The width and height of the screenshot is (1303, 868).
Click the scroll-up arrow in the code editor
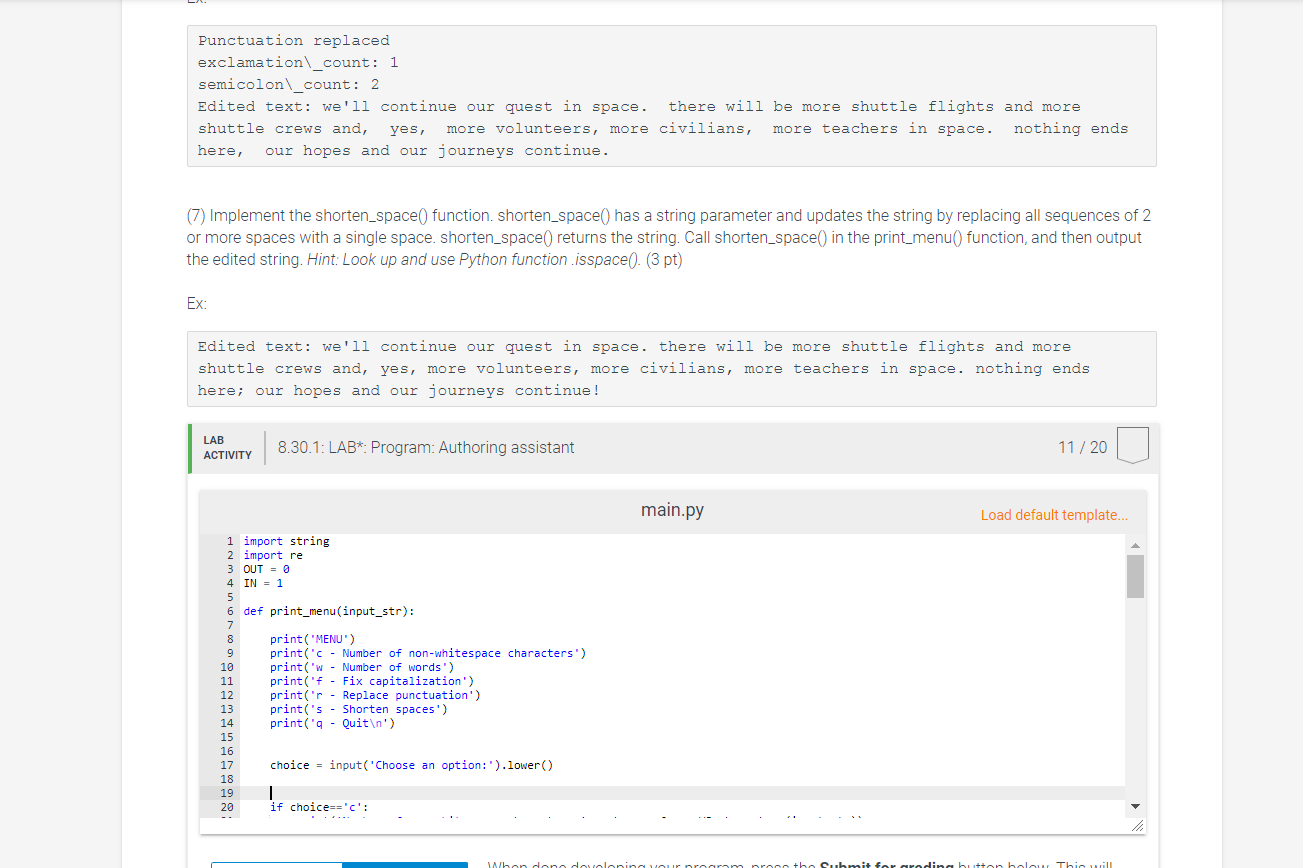pyautogui.click(x=1134, y=546)
